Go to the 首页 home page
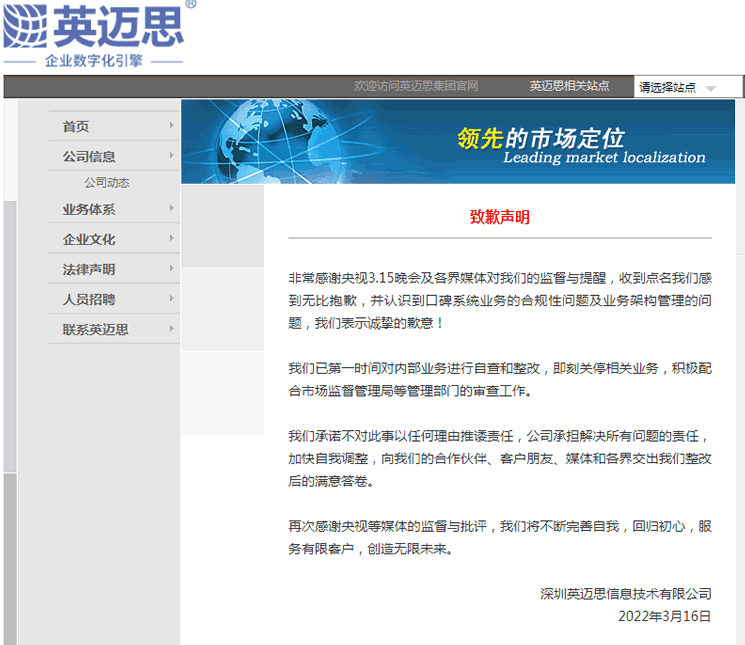745x645 pixels. coord(76,126)
